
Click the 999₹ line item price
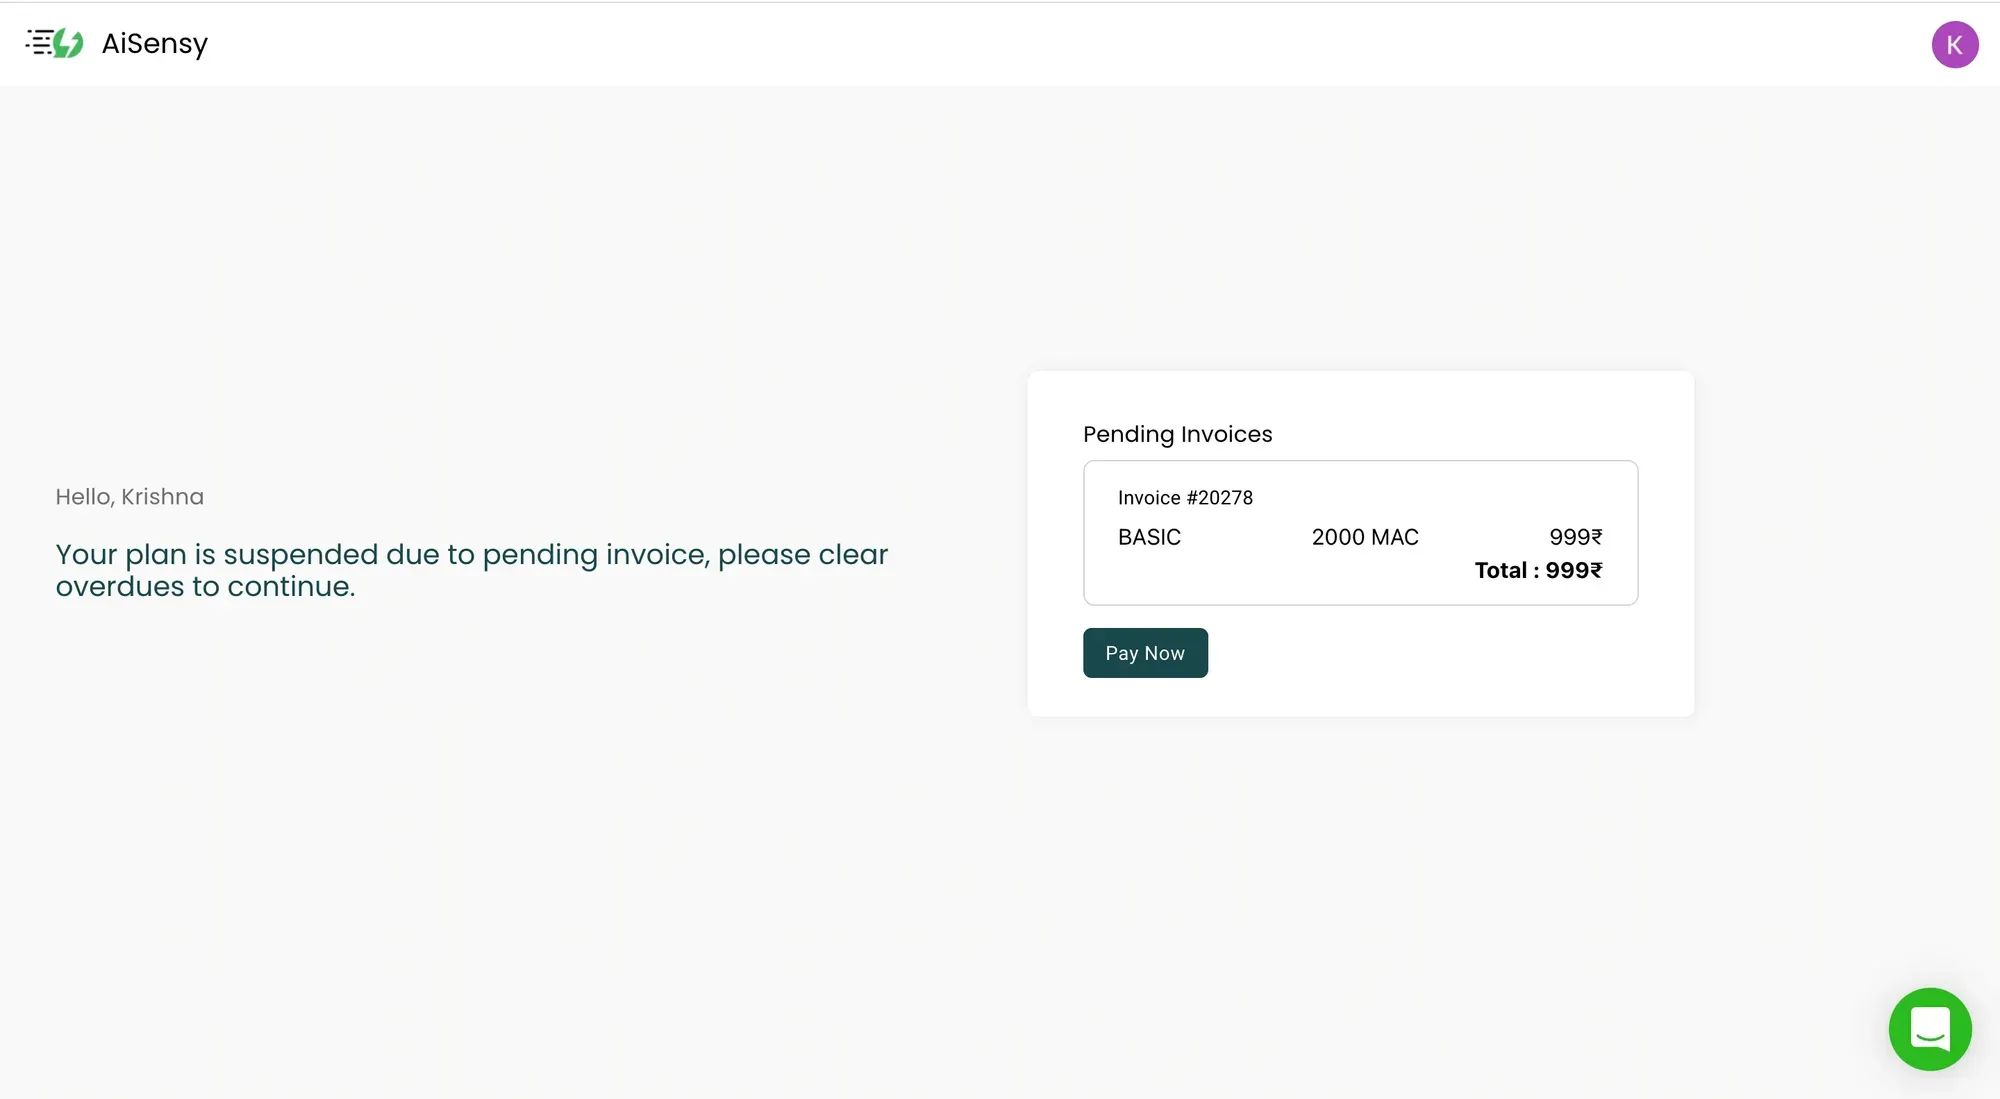point(1575,537)
